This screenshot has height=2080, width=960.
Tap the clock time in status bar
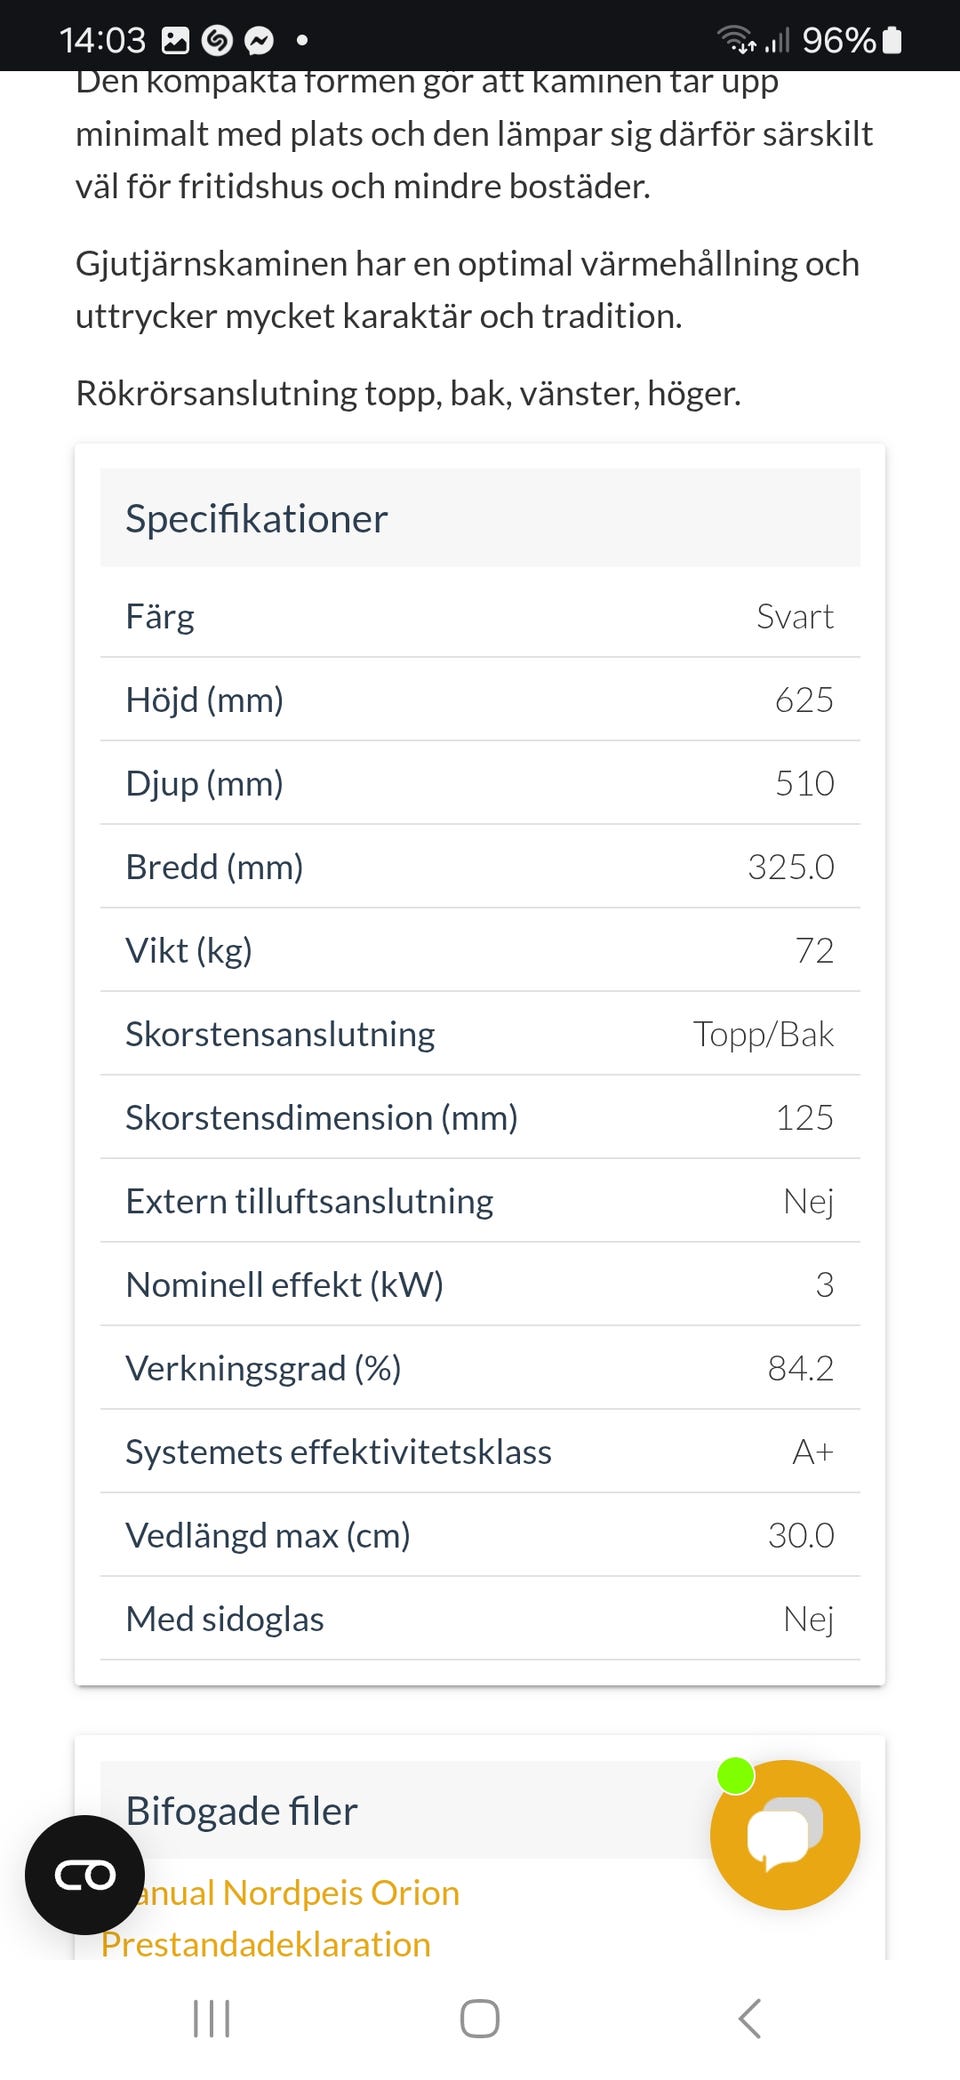[x=102, y=41]
